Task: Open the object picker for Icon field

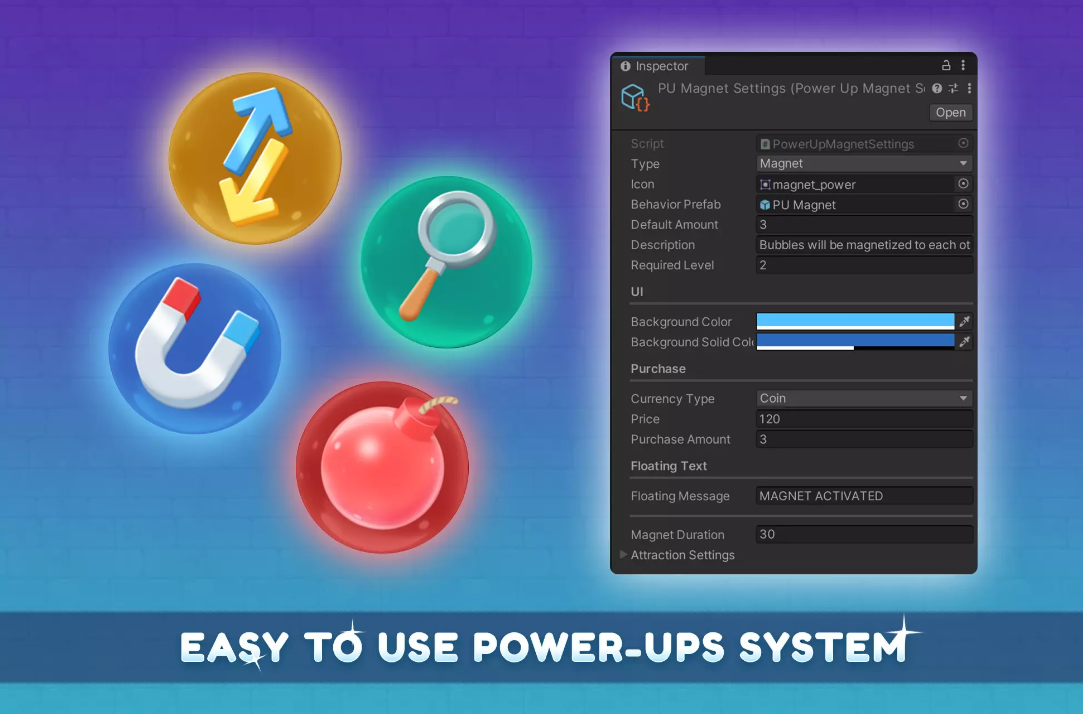Action: [x=963, y=184]
